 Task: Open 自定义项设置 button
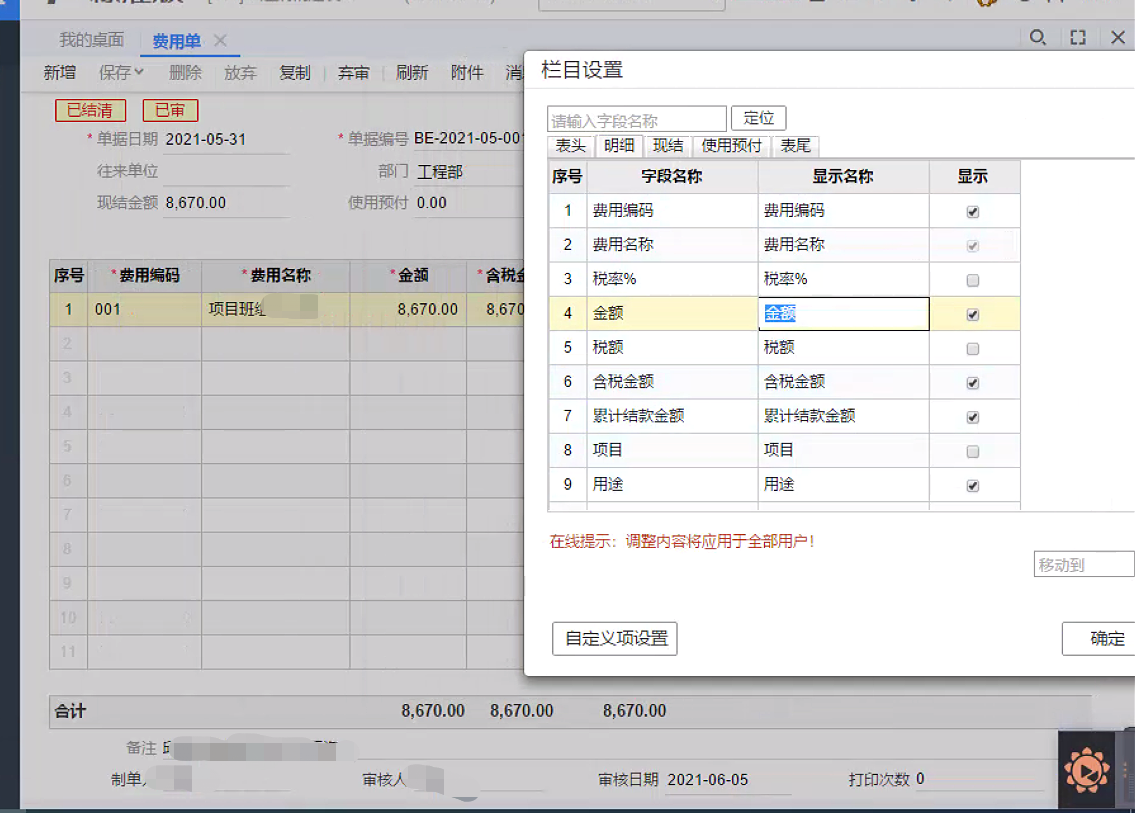615,639
